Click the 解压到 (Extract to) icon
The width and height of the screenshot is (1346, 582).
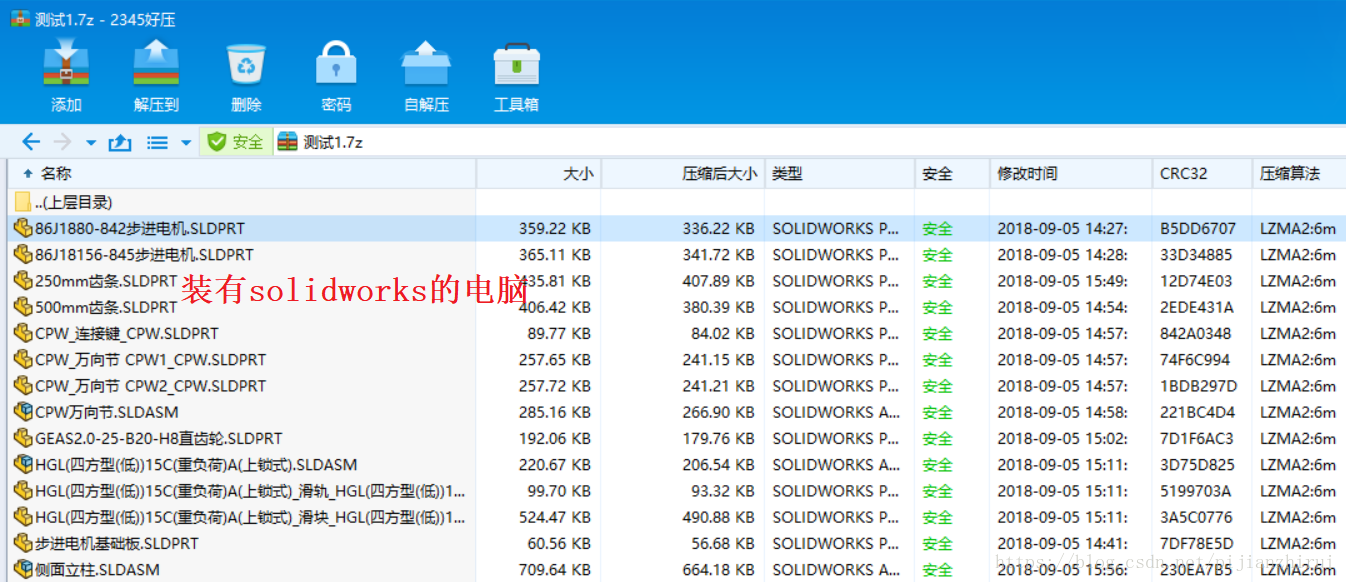point(156,64)
